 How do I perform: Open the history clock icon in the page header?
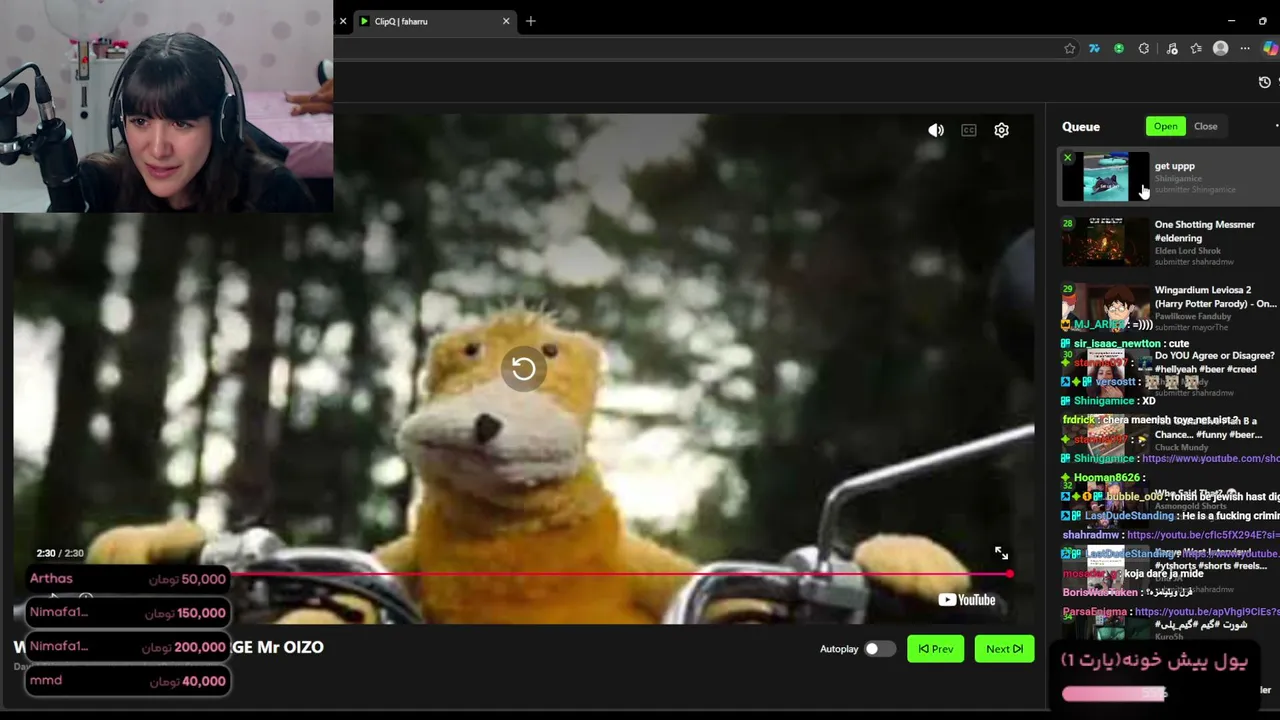1265,82
